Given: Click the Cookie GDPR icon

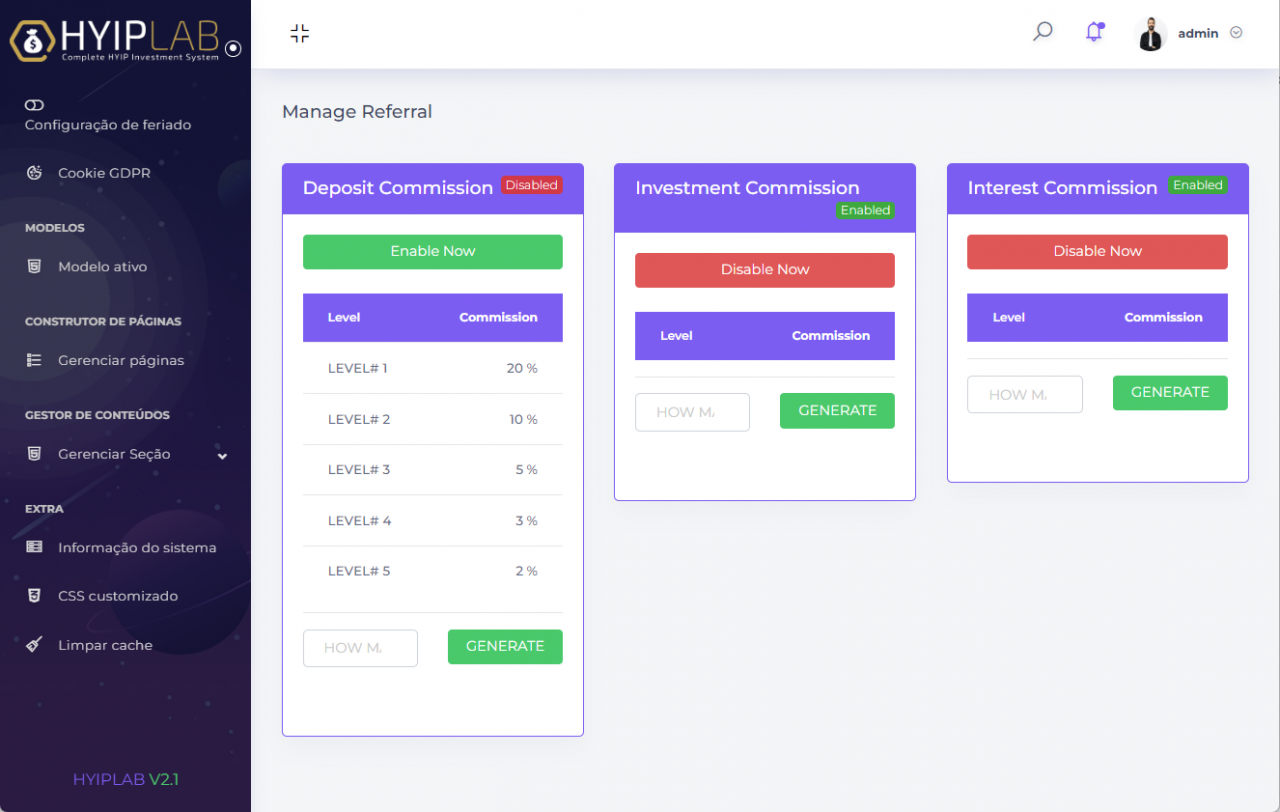Looking at the screenshot, I should tap(34, 173).
